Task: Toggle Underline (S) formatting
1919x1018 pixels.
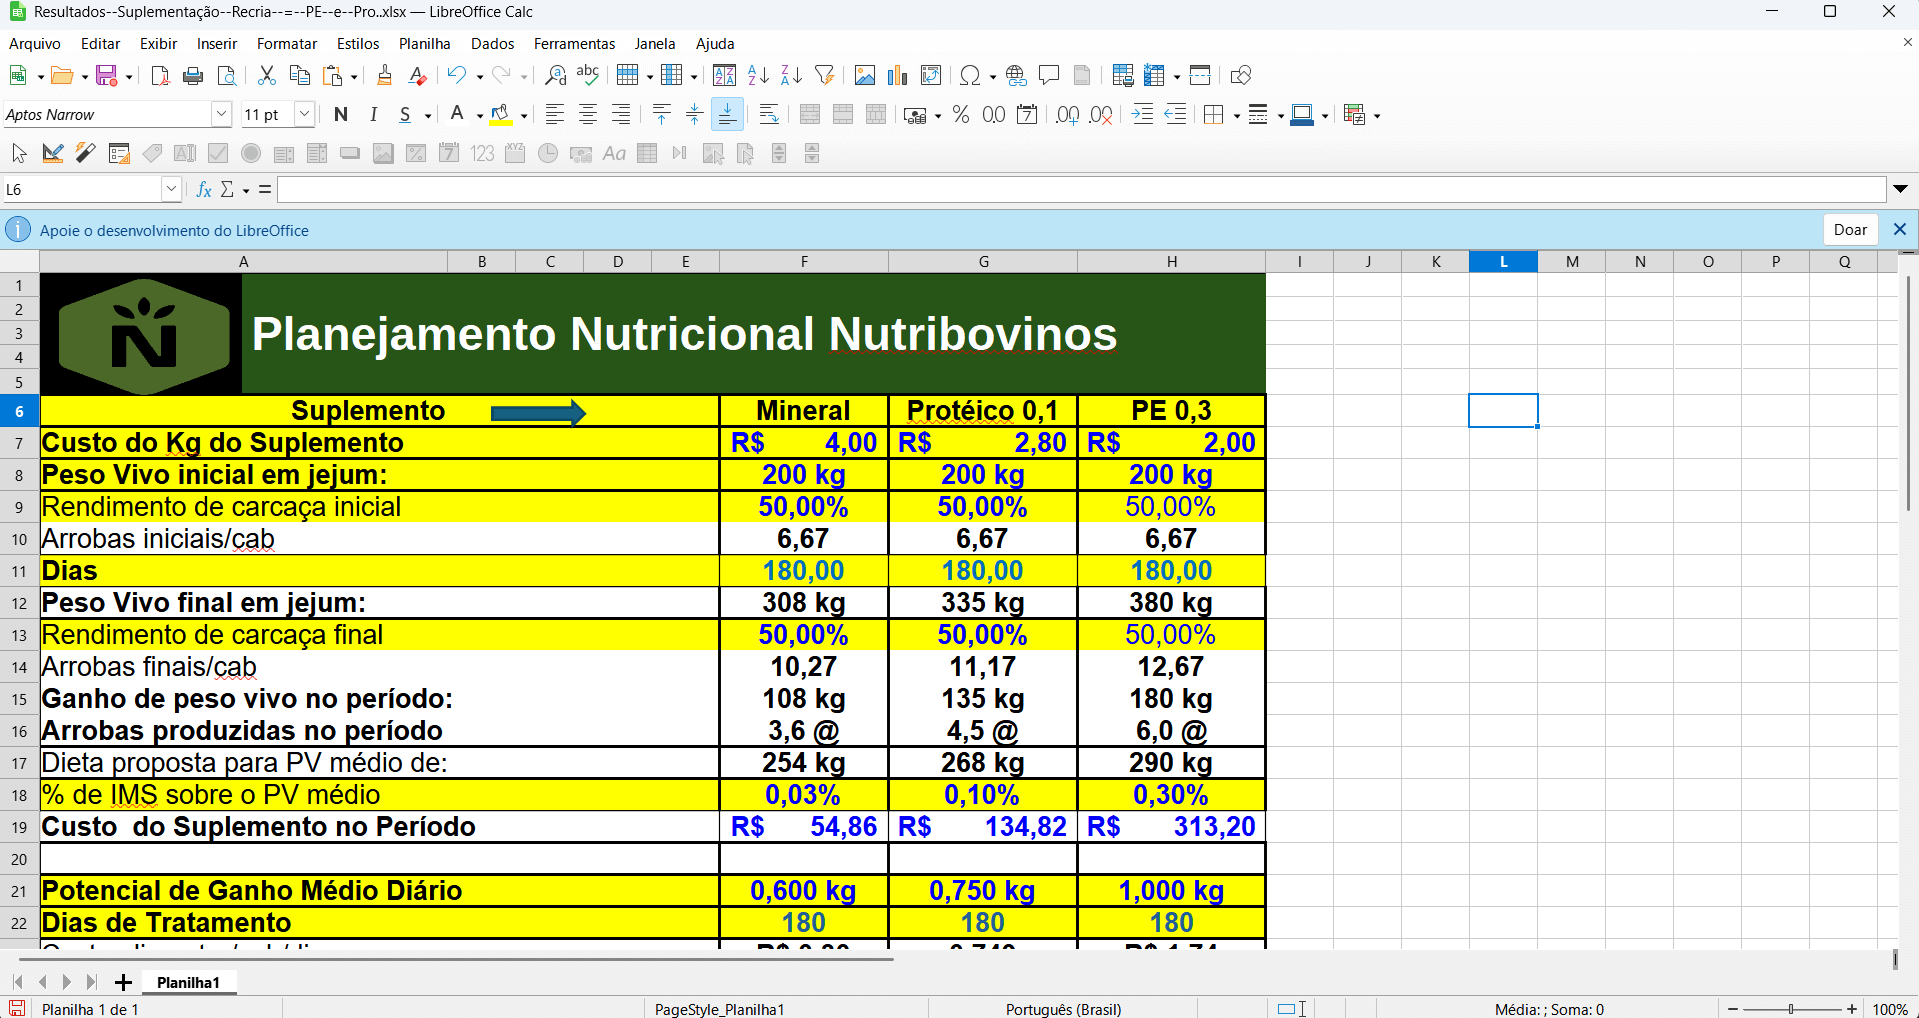Action: click(x=405, y=115)
